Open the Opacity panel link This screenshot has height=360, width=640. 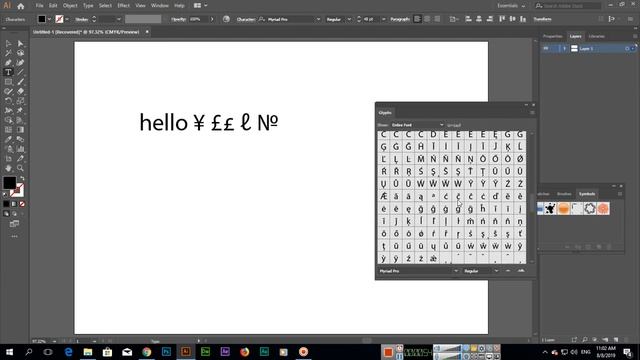(x=178, y=19)
